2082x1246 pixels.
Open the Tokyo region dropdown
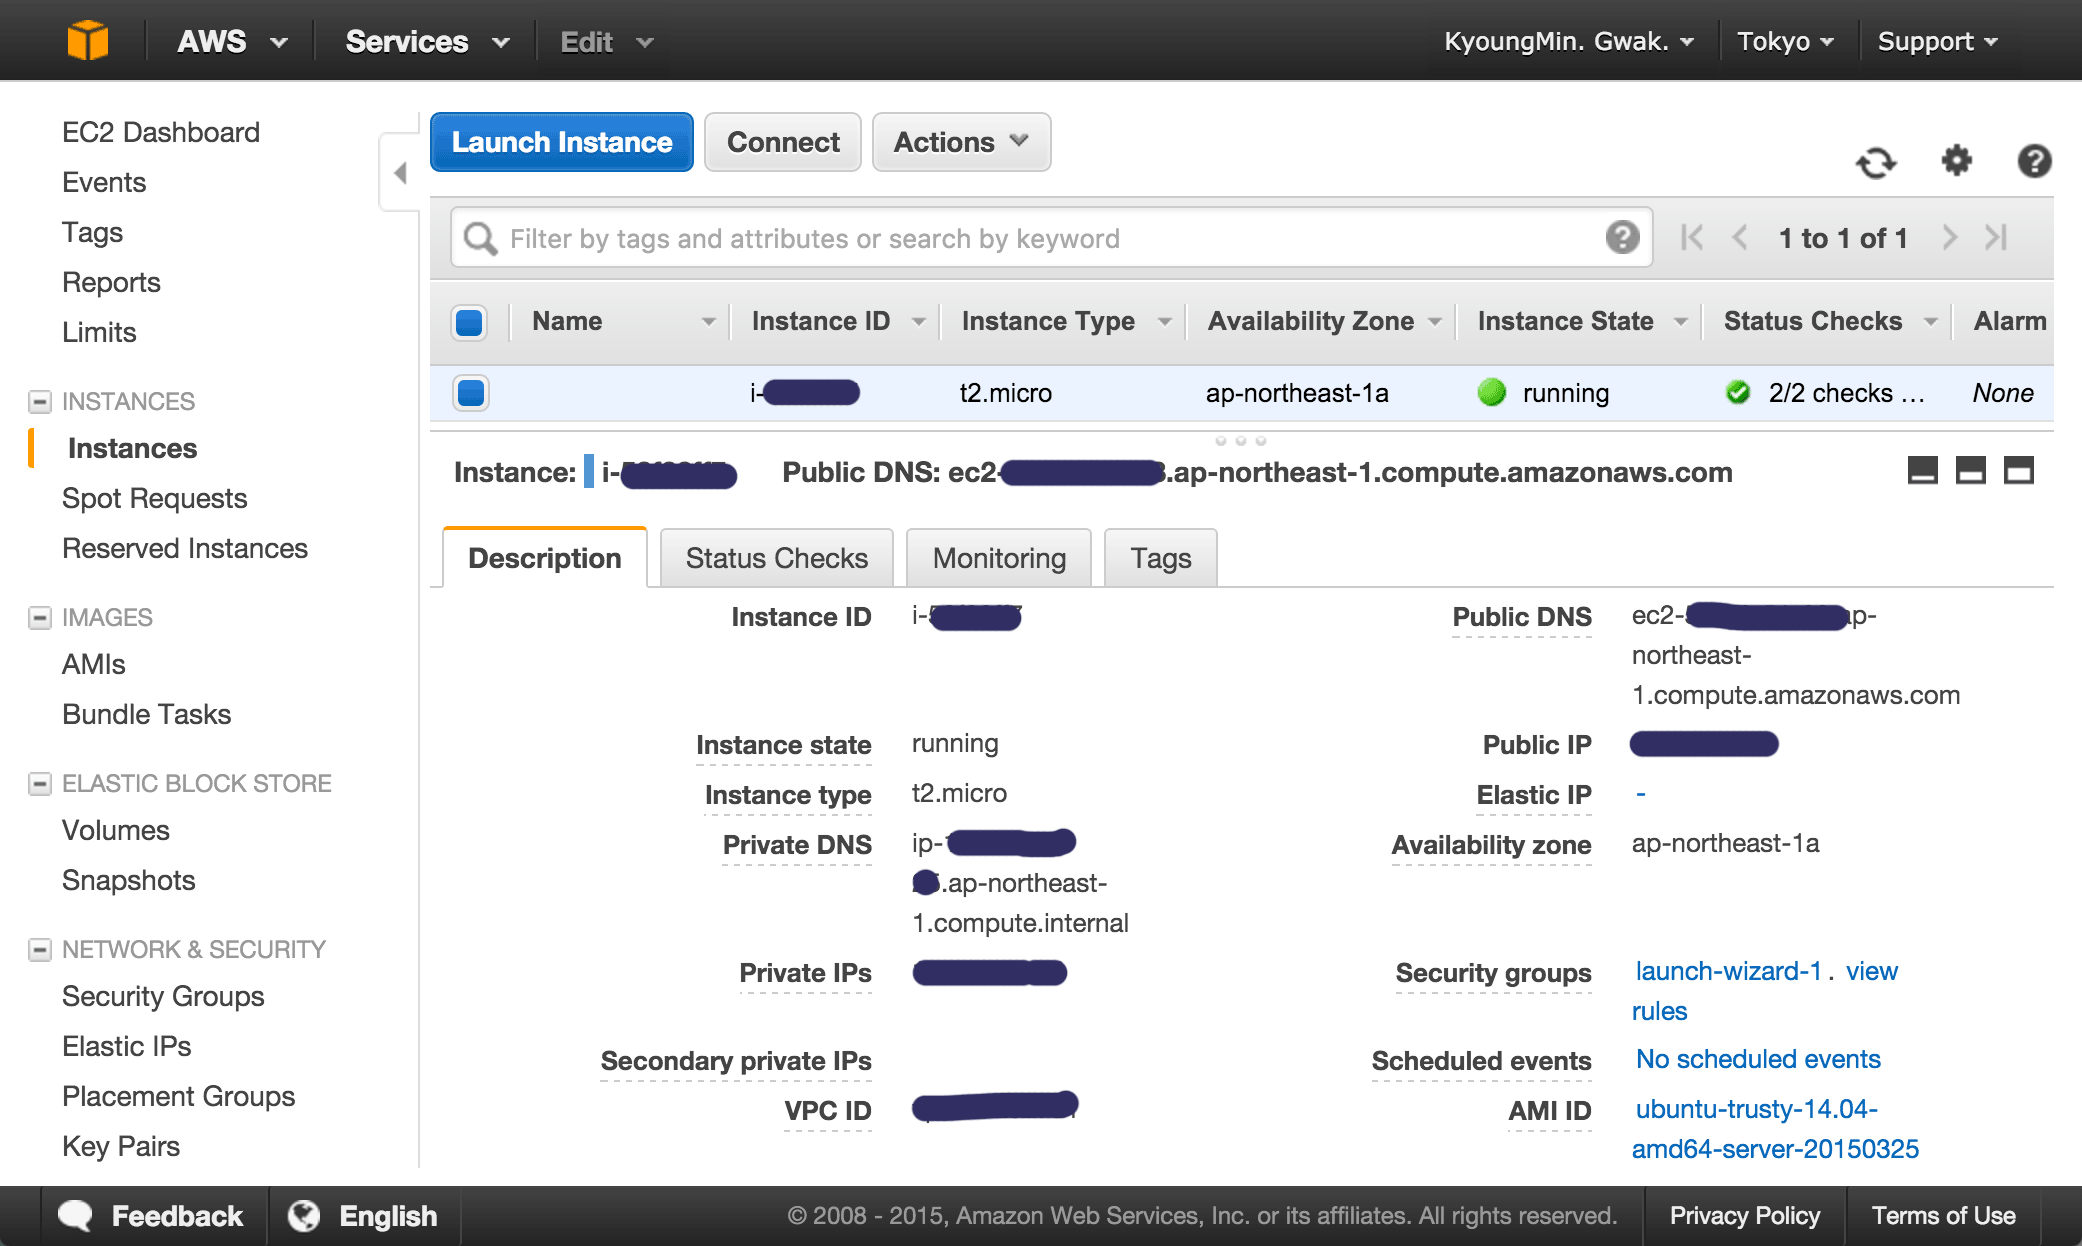point(1785,41)
